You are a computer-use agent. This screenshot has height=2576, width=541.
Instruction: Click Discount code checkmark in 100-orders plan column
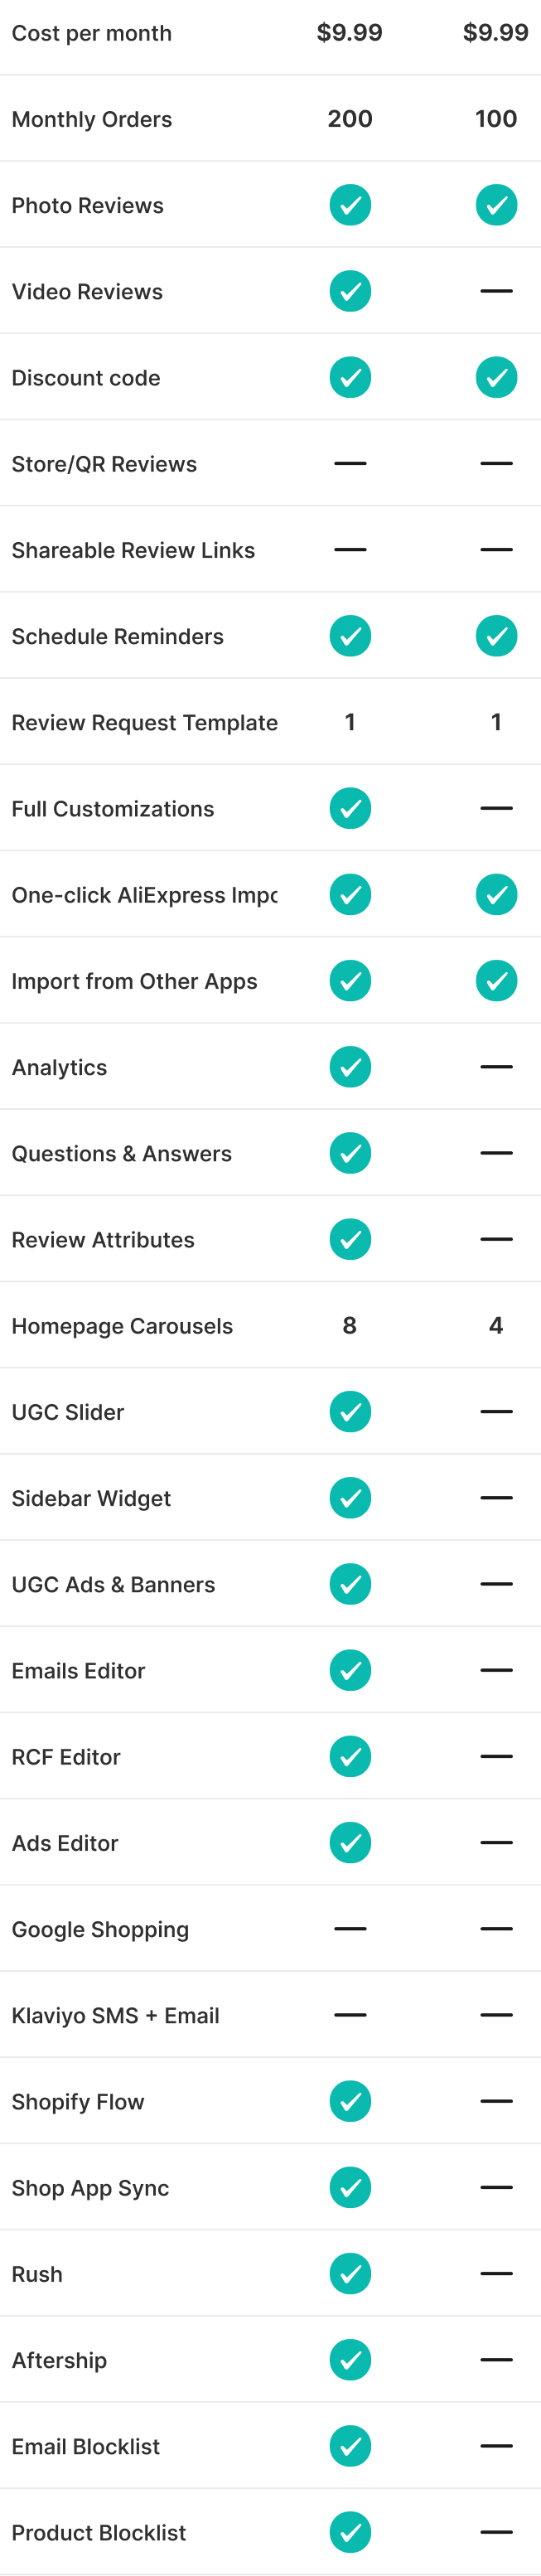[x=496, y=377]
